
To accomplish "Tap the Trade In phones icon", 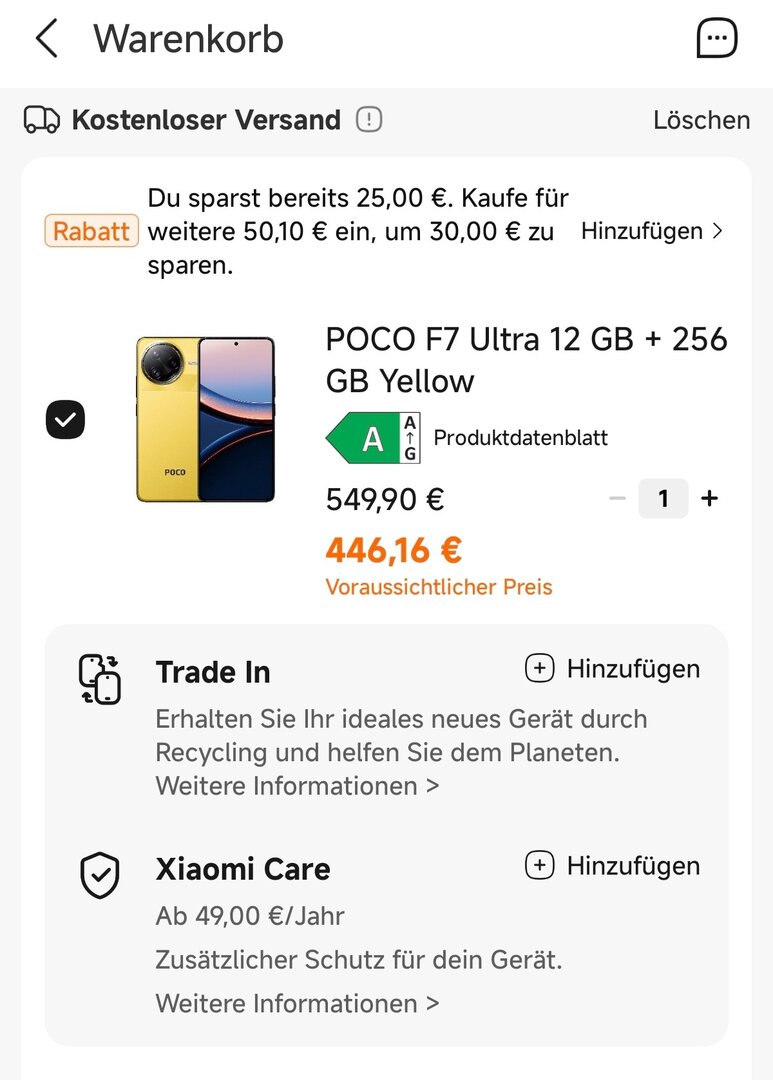I will pyautogui.click(x=100, y=679).
